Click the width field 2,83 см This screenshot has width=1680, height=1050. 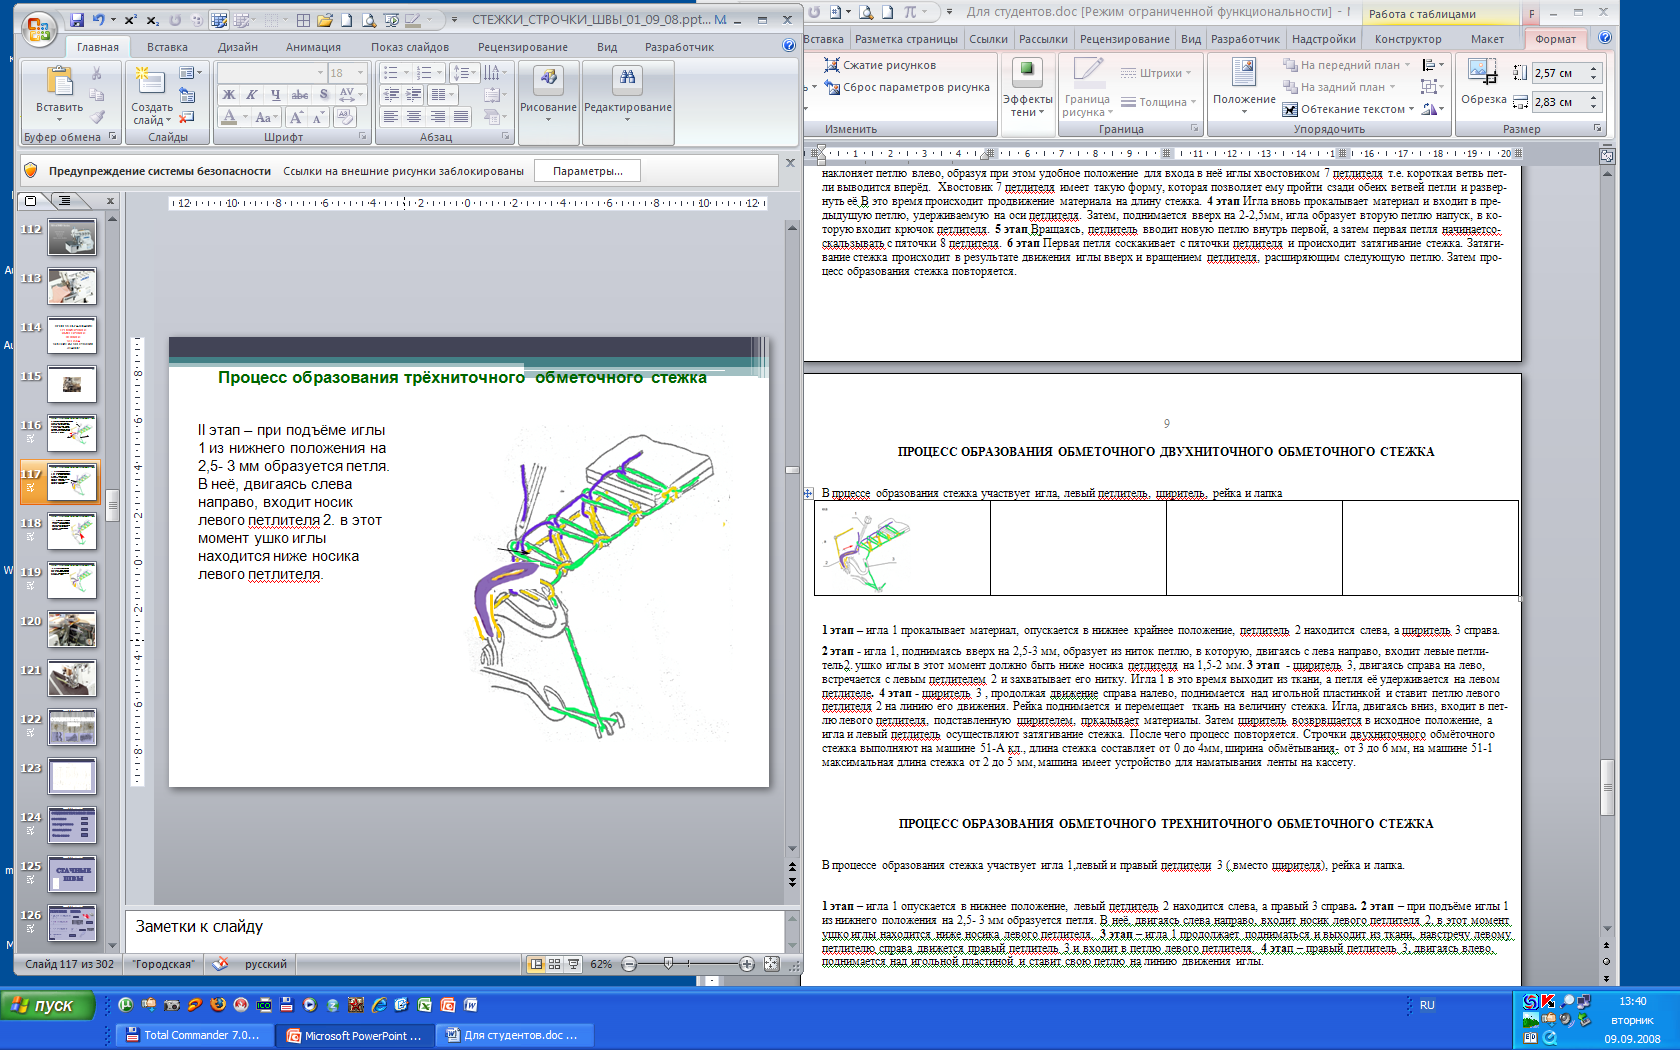pyautogui.click(x=1559, y=102)
